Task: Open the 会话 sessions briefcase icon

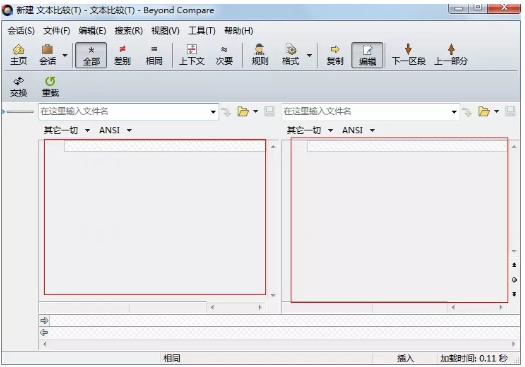Action: (x=48, y=55)
